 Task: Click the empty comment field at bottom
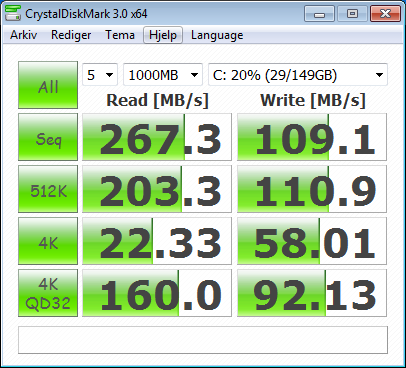pos(203,340)
